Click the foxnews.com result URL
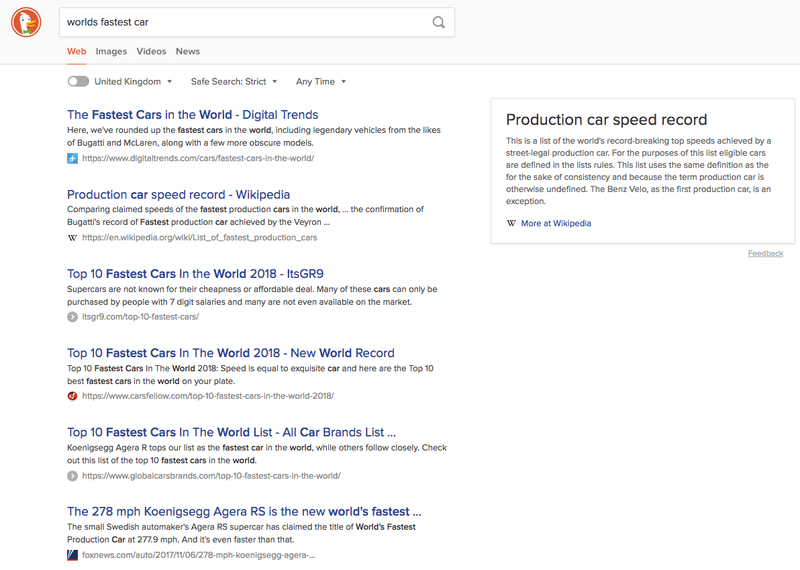The height and width of the screenshot is (570, 800). 198,555
